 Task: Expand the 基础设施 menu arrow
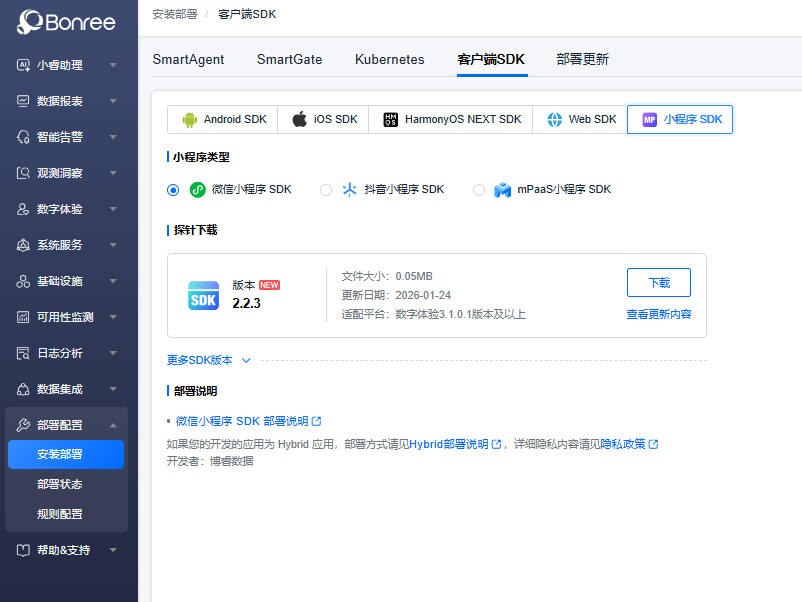click(x=113, y=281)
